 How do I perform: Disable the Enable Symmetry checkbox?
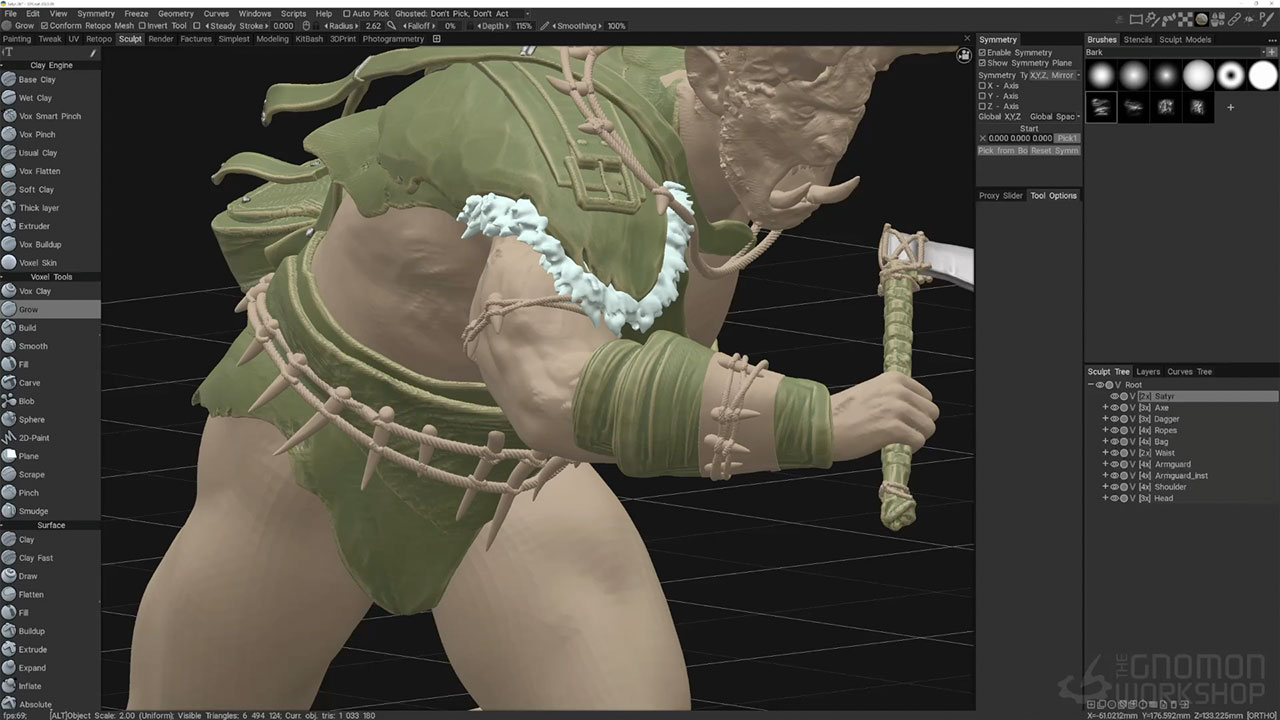(x=982, y=53)
